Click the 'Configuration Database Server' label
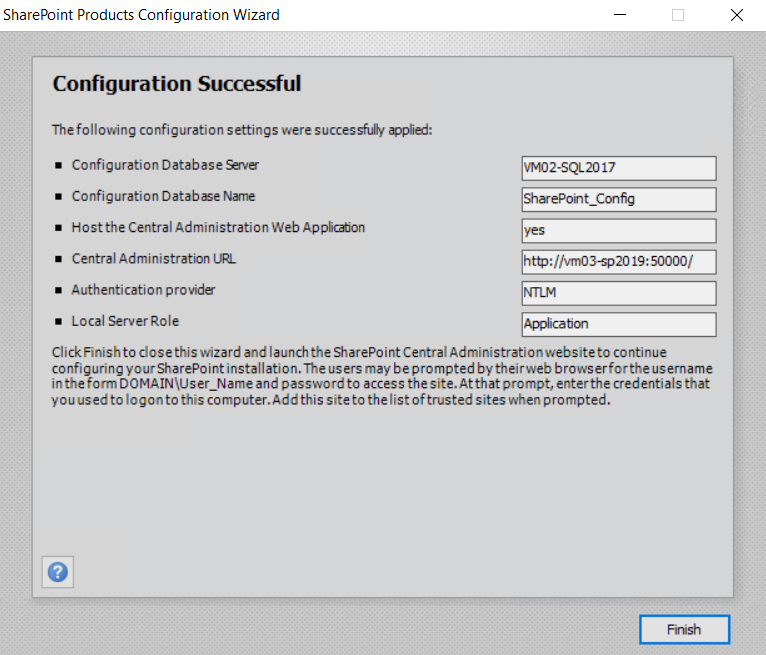Viewport: 766px width, 655px height. point(165,165)
